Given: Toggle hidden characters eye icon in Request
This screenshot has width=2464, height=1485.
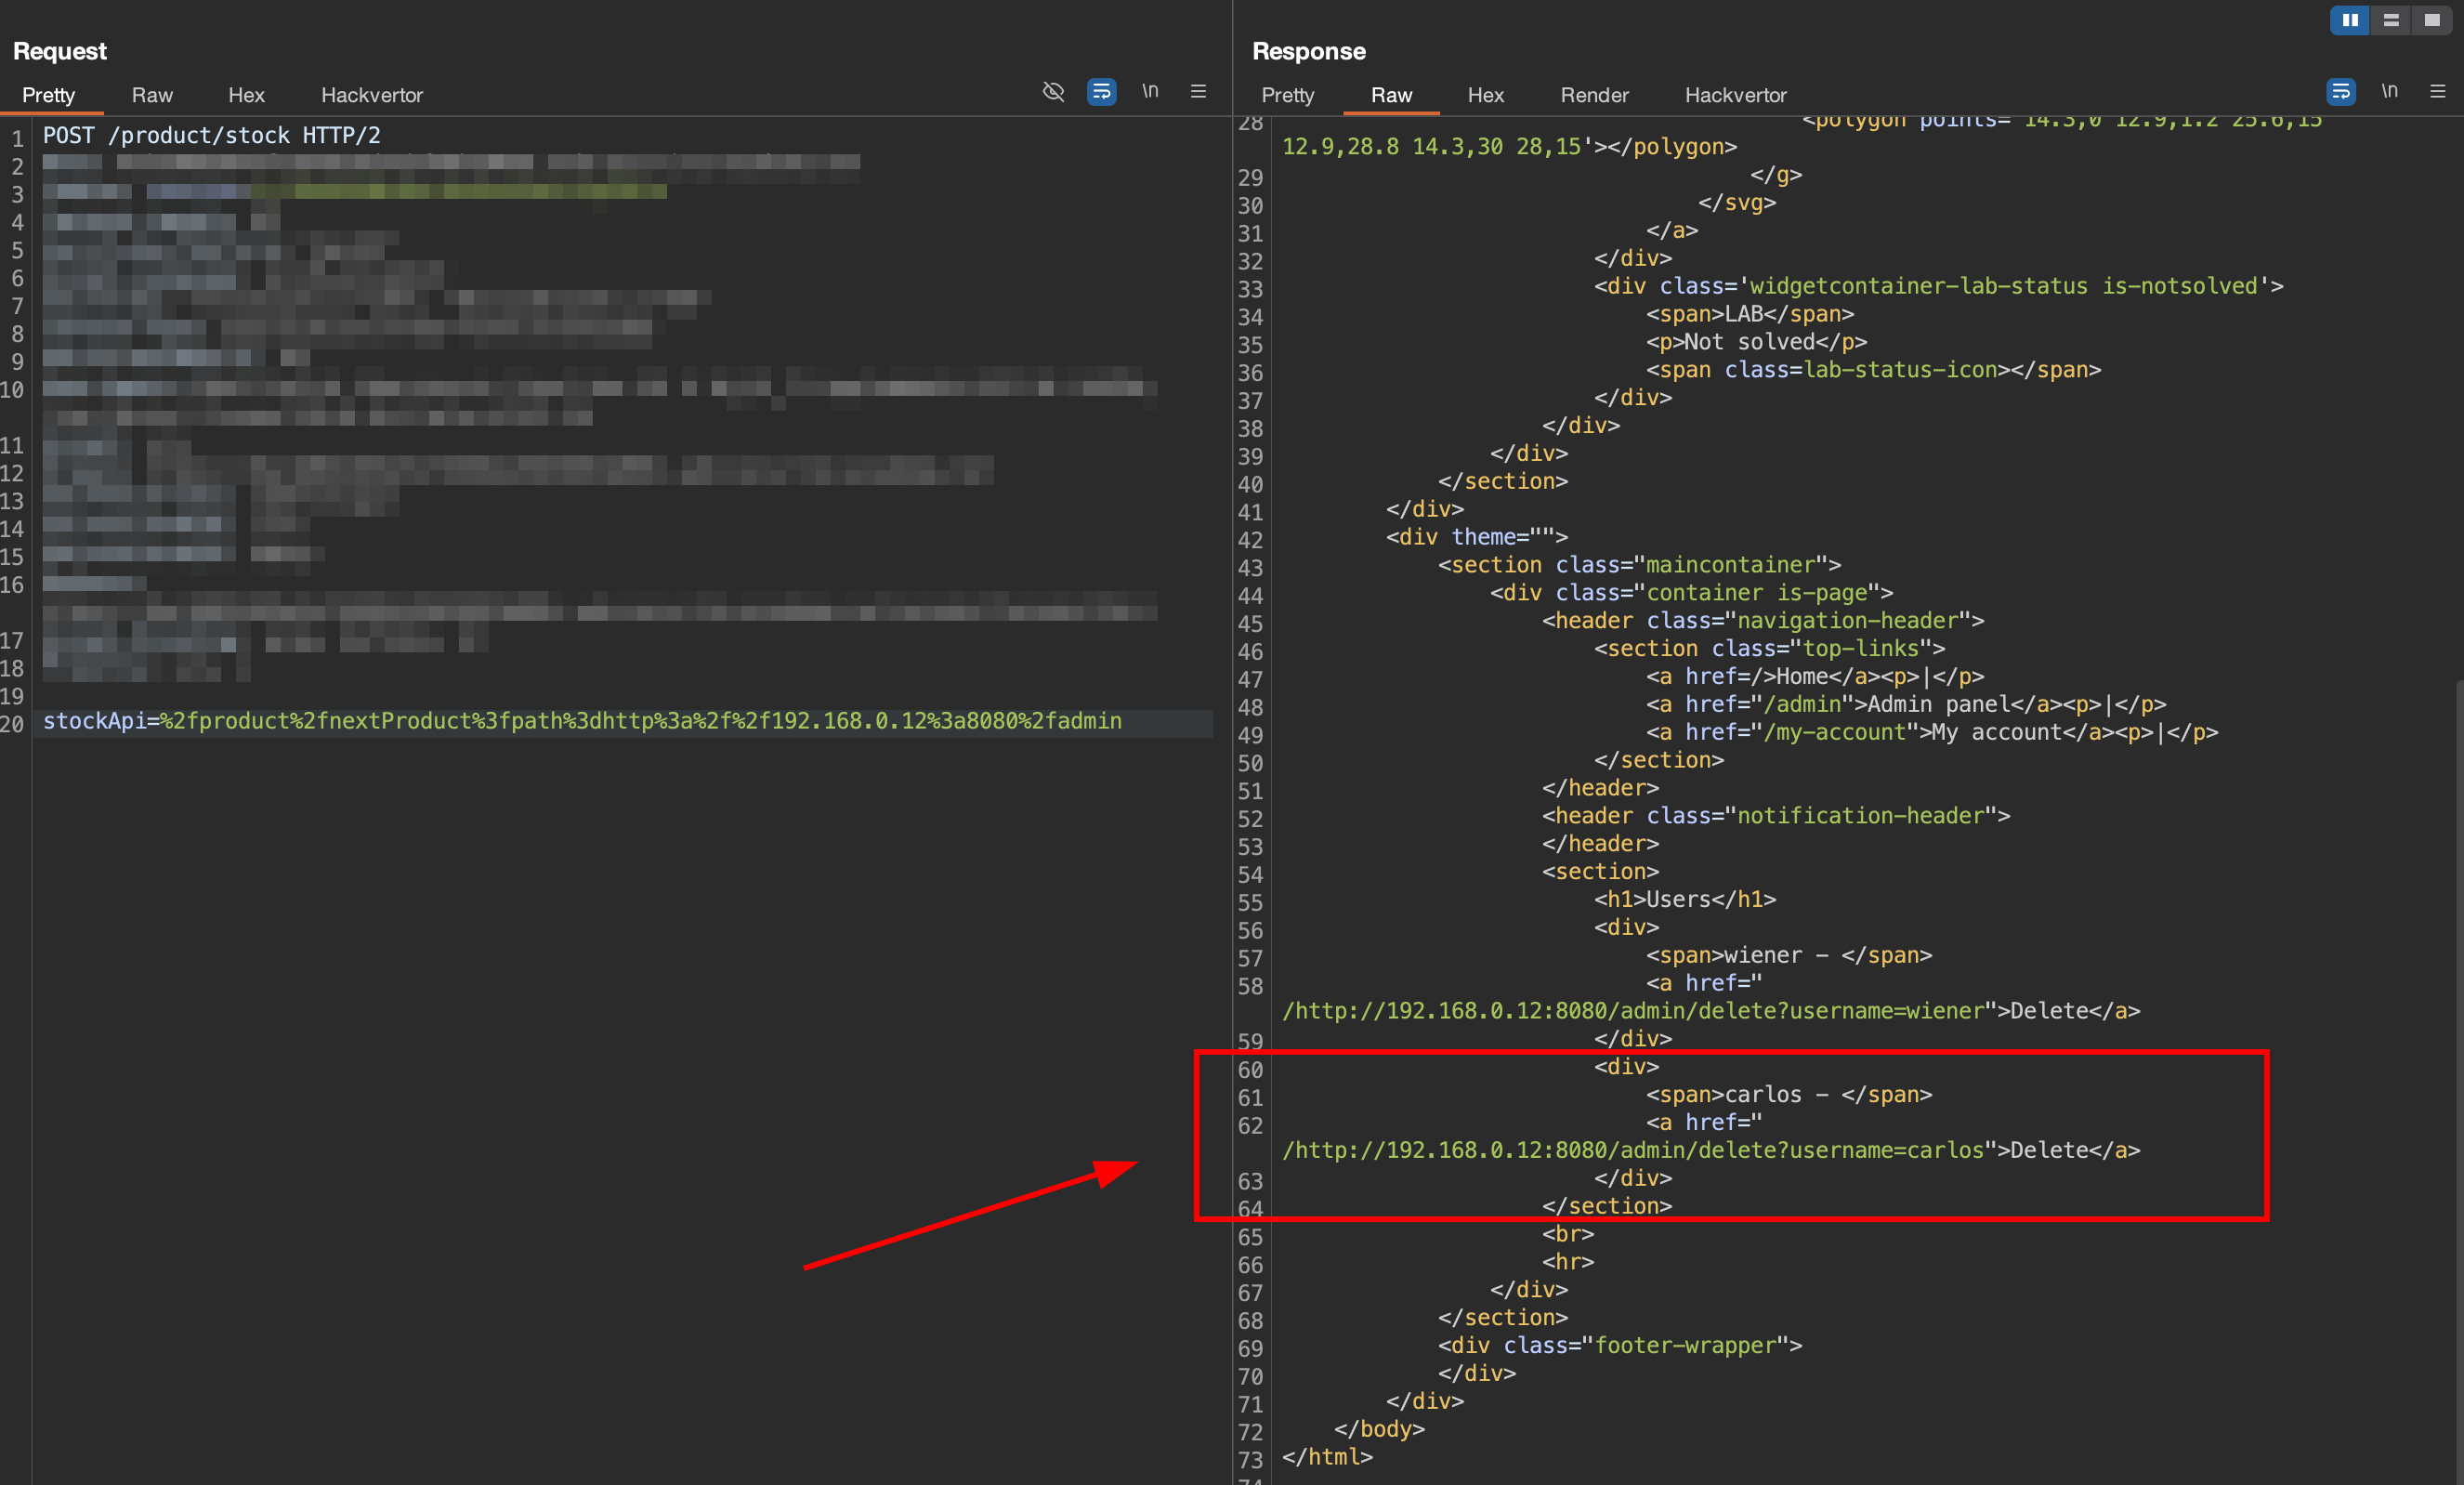Looking at the screenshot, I should [1053, 92].
